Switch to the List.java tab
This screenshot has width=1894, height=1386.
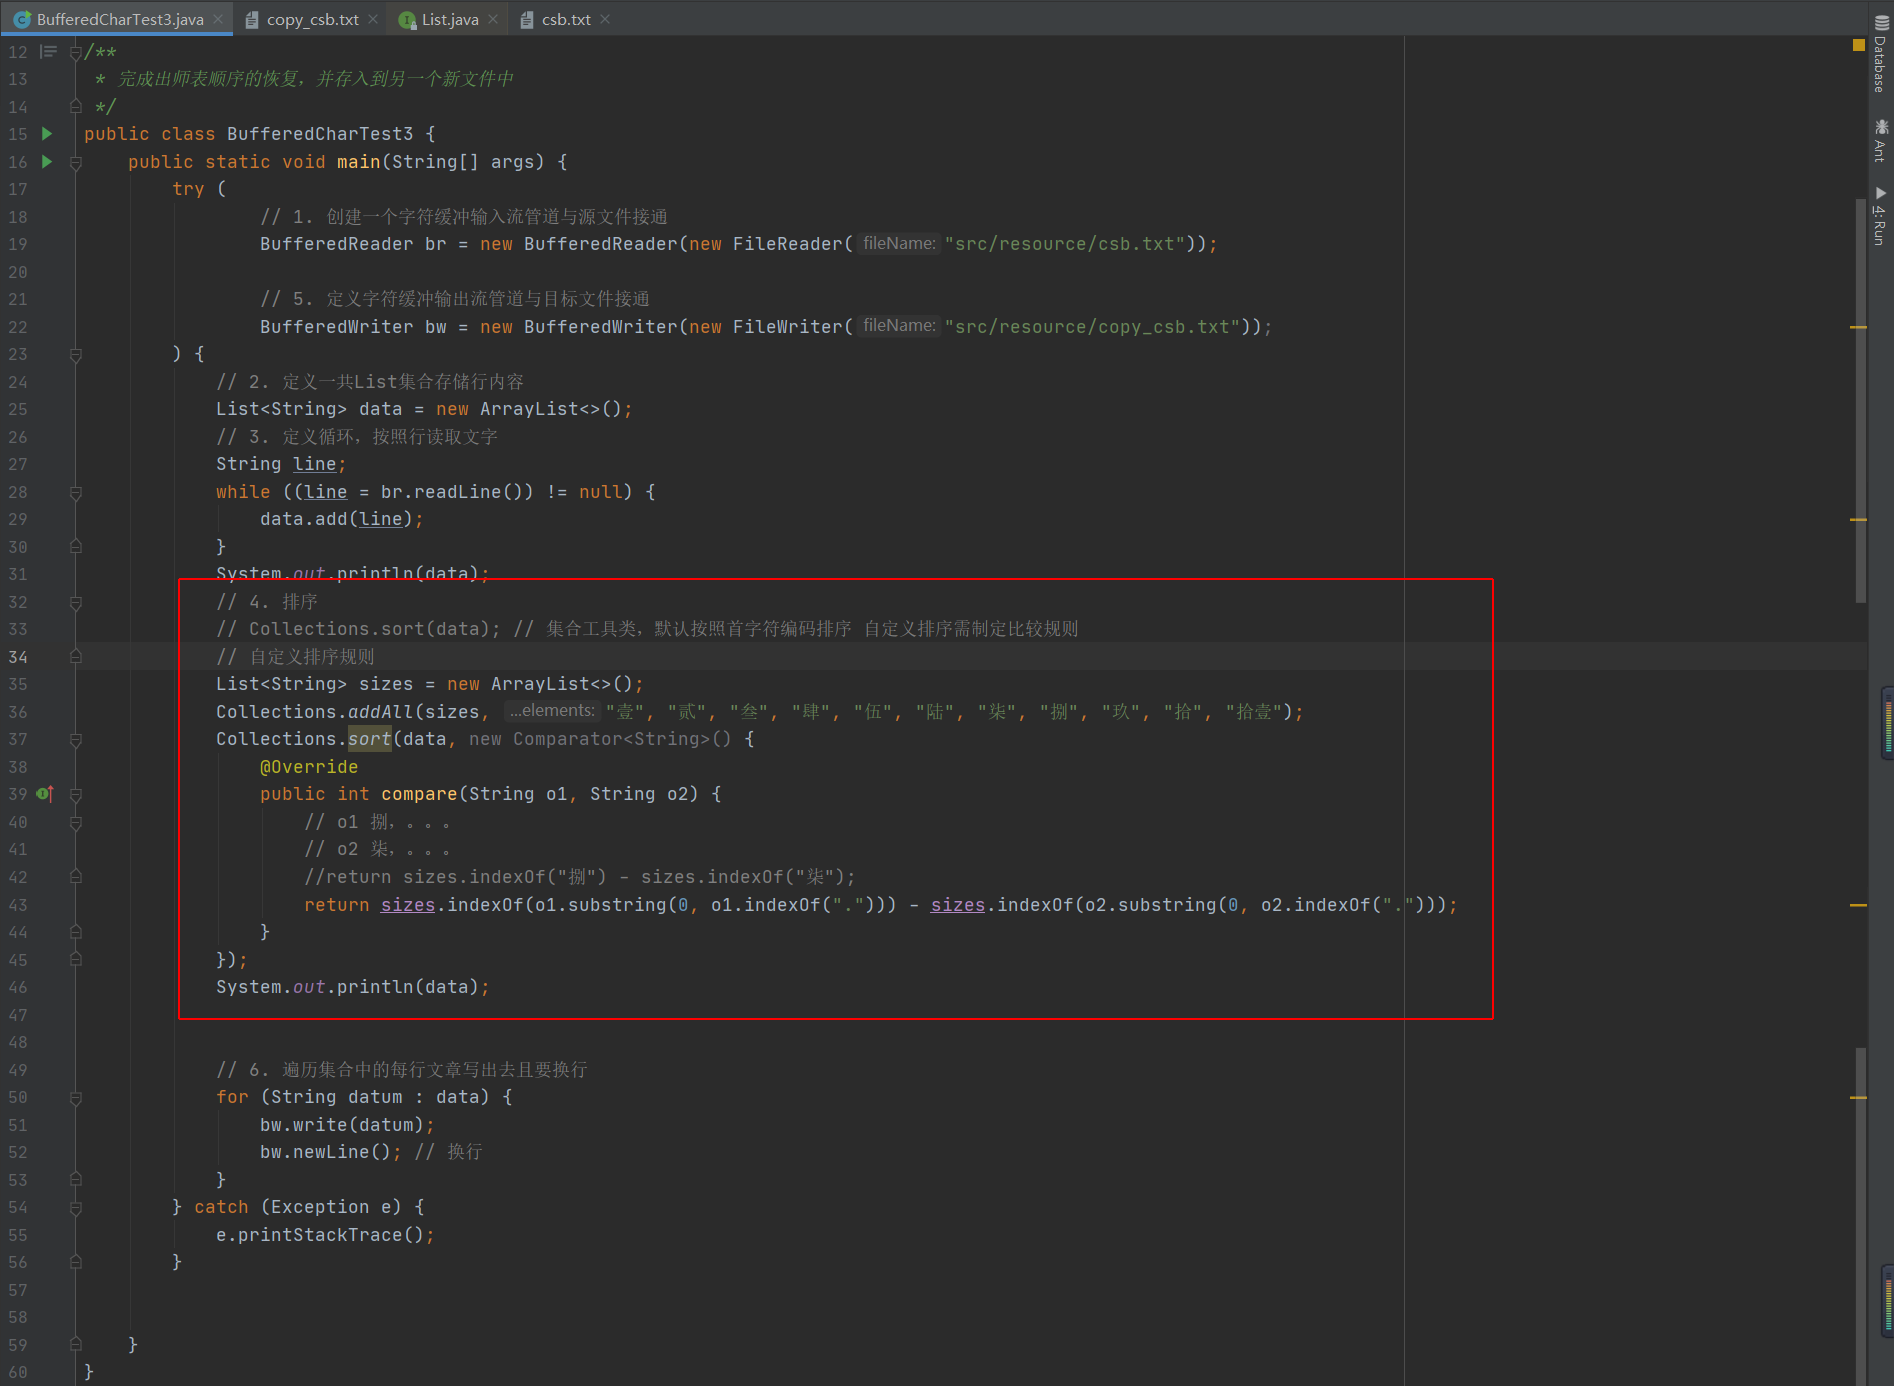coord(449,19)
